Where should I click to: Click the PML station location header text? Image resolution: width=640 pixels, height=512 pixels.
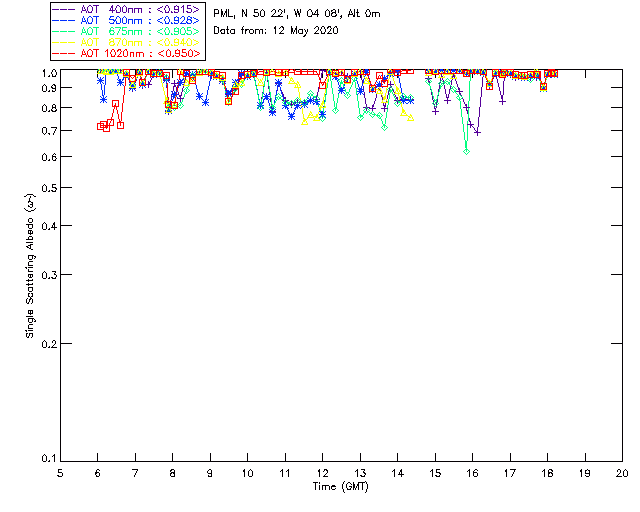(297, 13)
